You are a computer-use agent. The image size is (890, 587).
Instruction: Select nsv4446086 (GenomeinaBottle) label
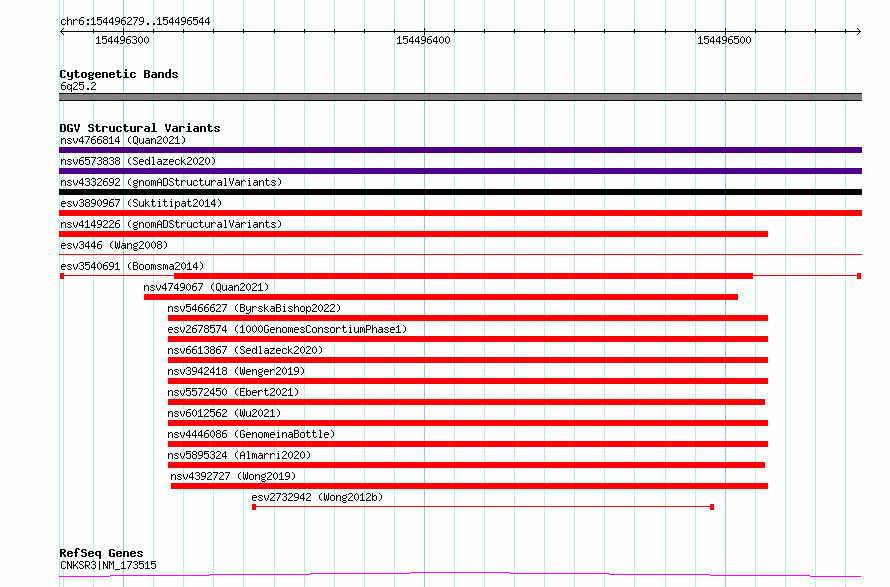(251, 434)
